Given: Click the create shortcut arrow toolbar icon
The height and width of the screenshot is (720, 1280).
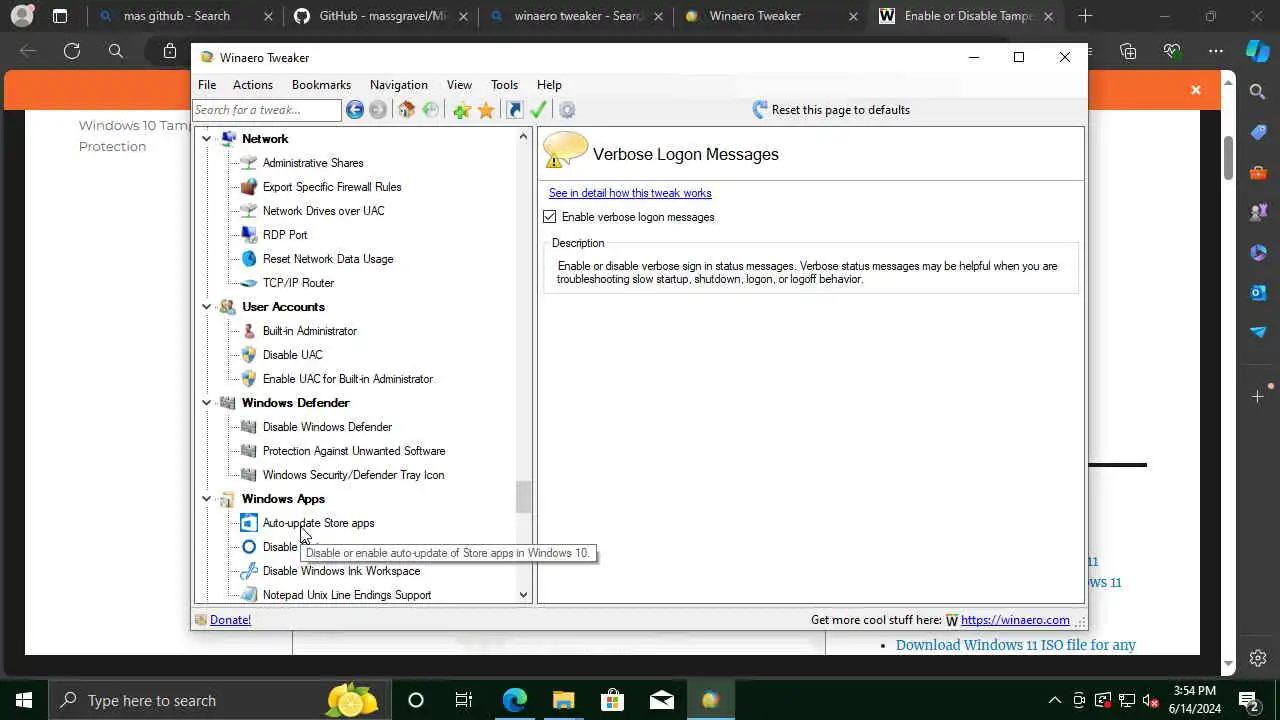Looking at the screenshot, I should tap(514, 110).
